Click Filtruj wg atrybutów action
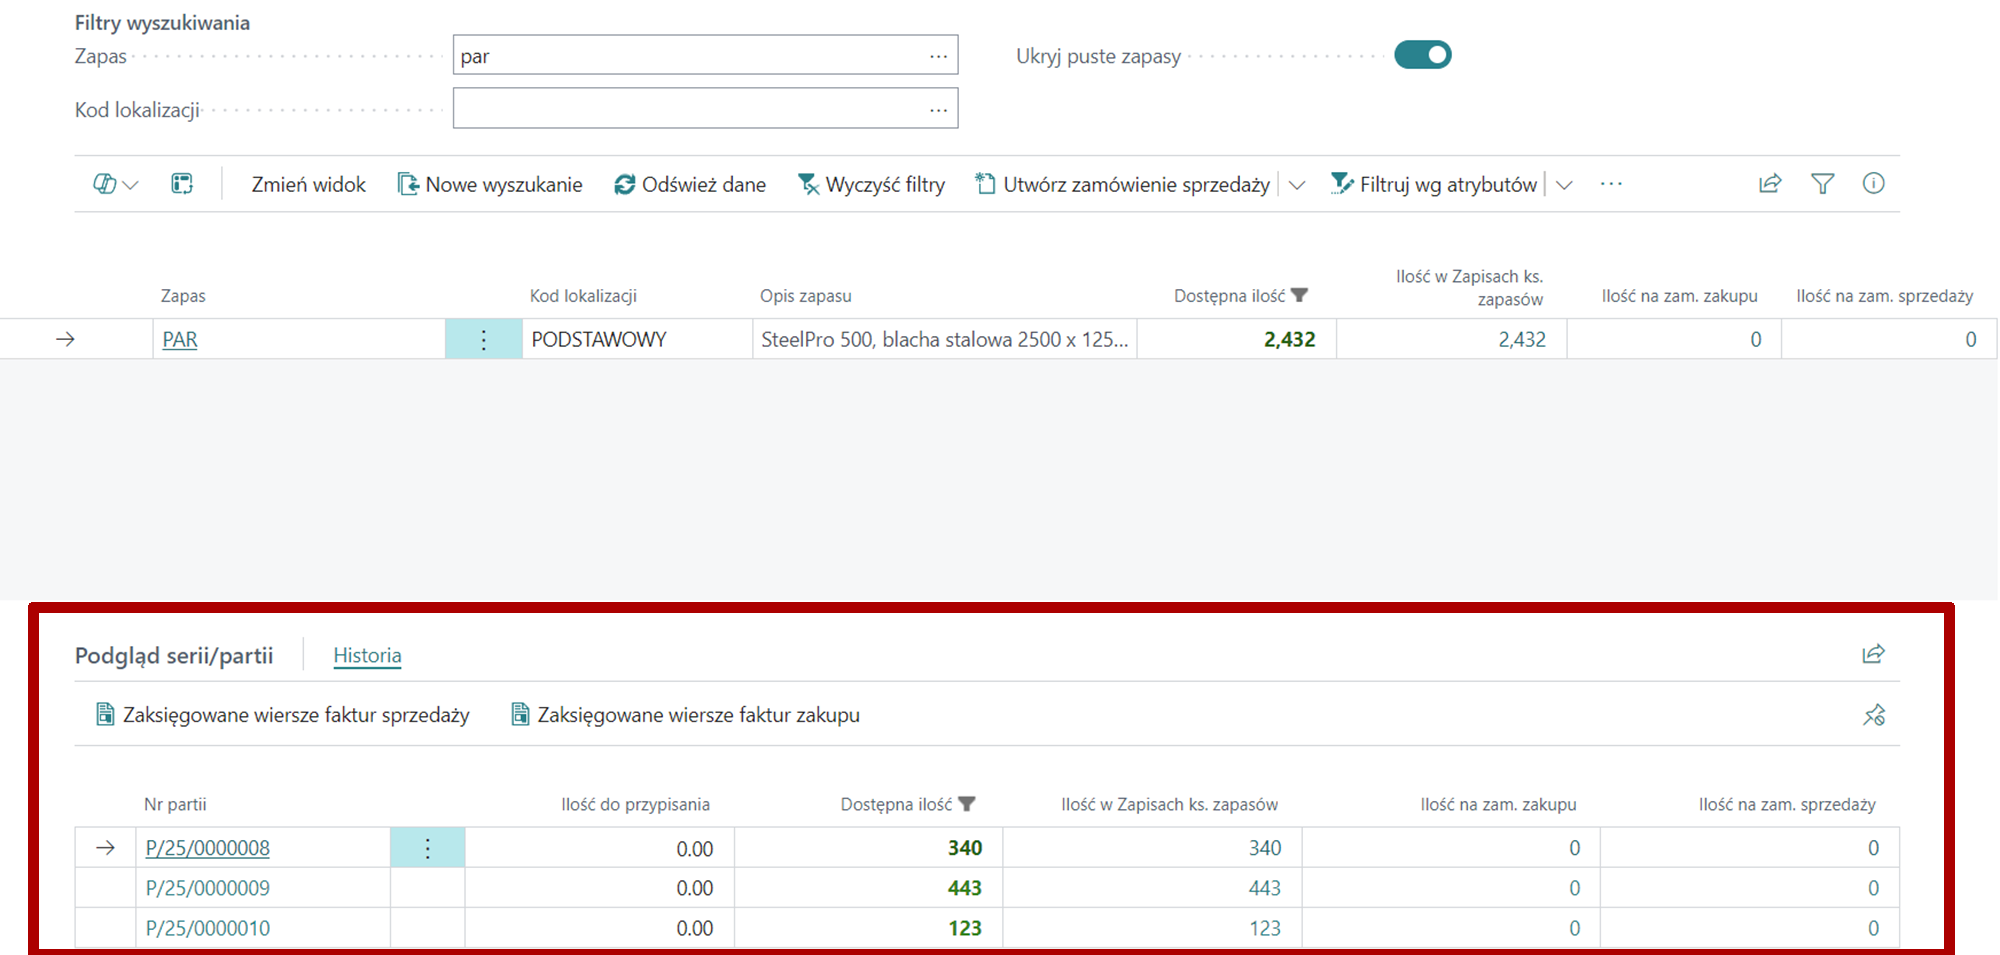Screen dimensions: 2000x955 1434,185
